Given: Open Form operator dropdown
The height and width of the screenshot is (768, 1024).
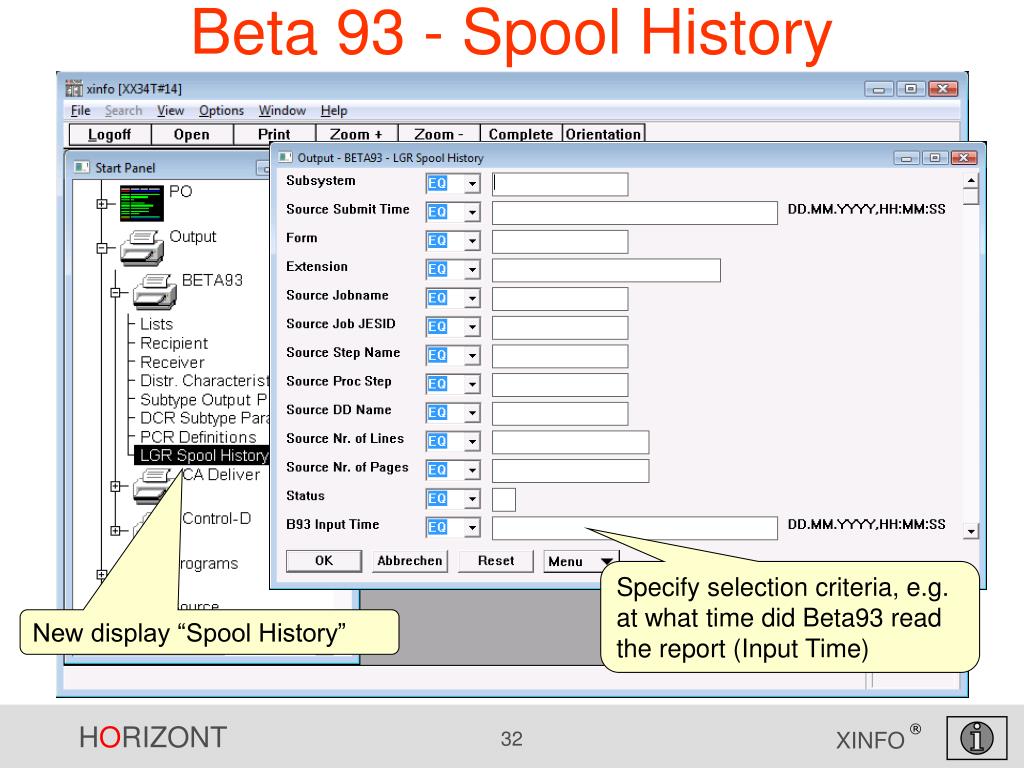Looking at the screenshot, I should pyautogui.click(x=472, y=241).
